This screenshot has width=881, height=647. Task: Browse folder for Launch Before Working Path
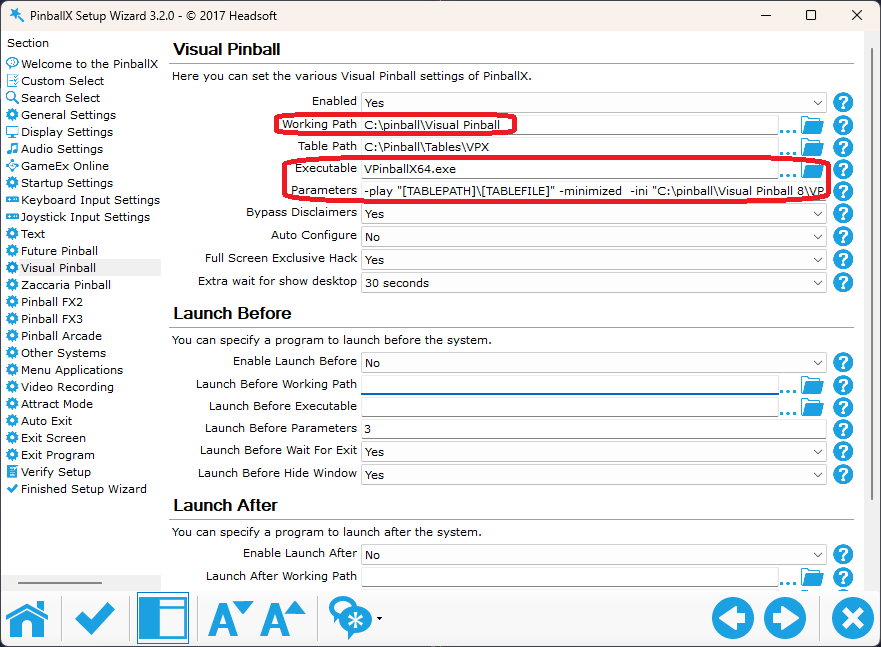point(812,385)
